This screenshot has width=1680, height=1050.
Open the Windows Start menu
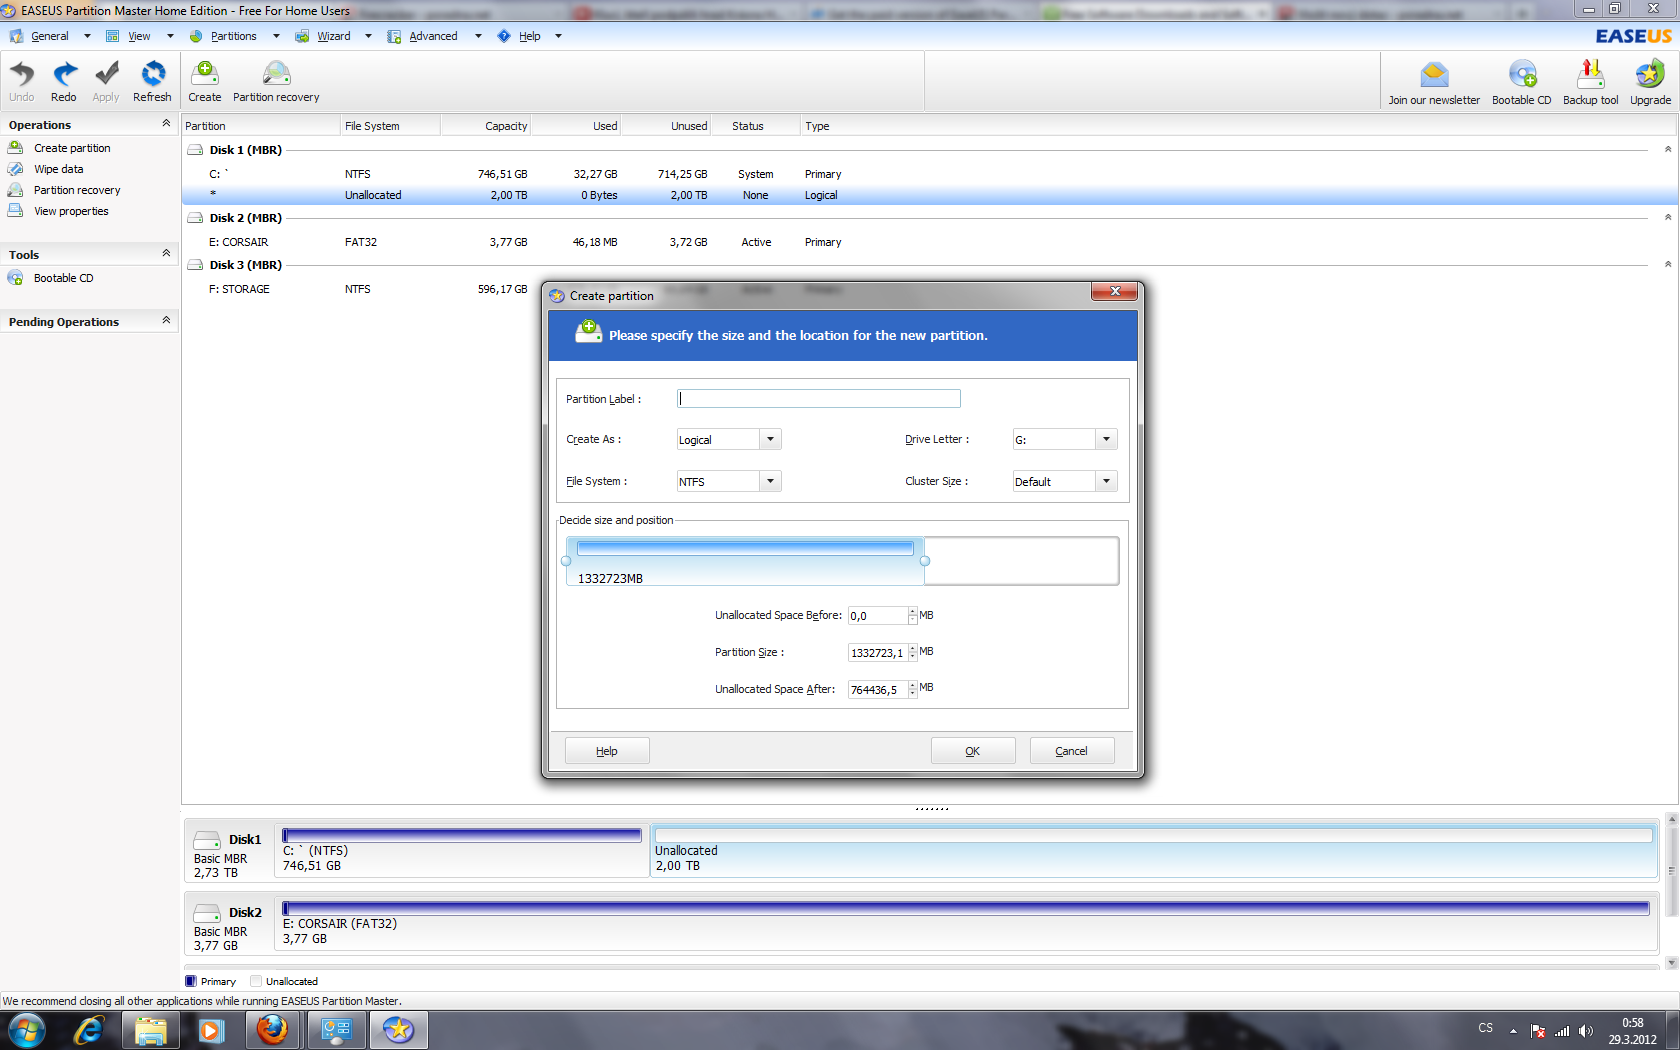point(26,1030)
